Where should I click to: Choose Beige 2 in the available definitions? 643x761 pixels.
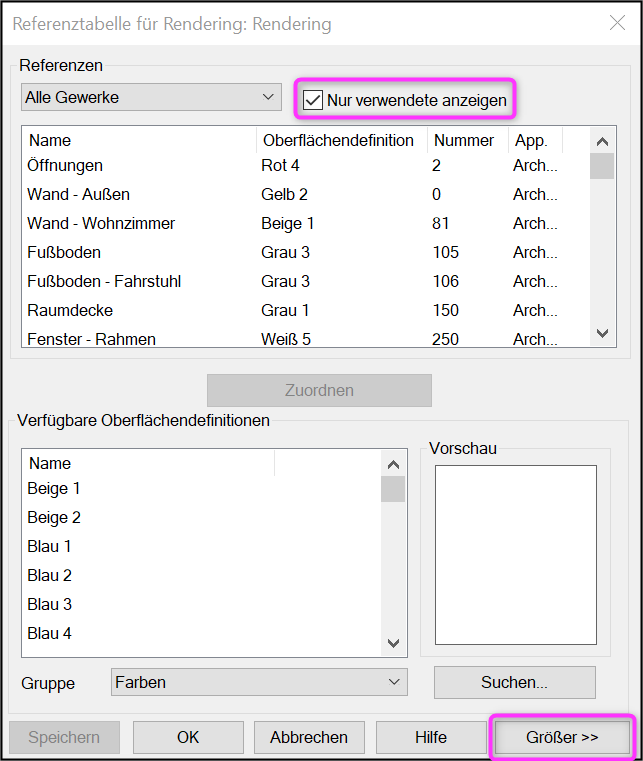(x=201, y=517)
